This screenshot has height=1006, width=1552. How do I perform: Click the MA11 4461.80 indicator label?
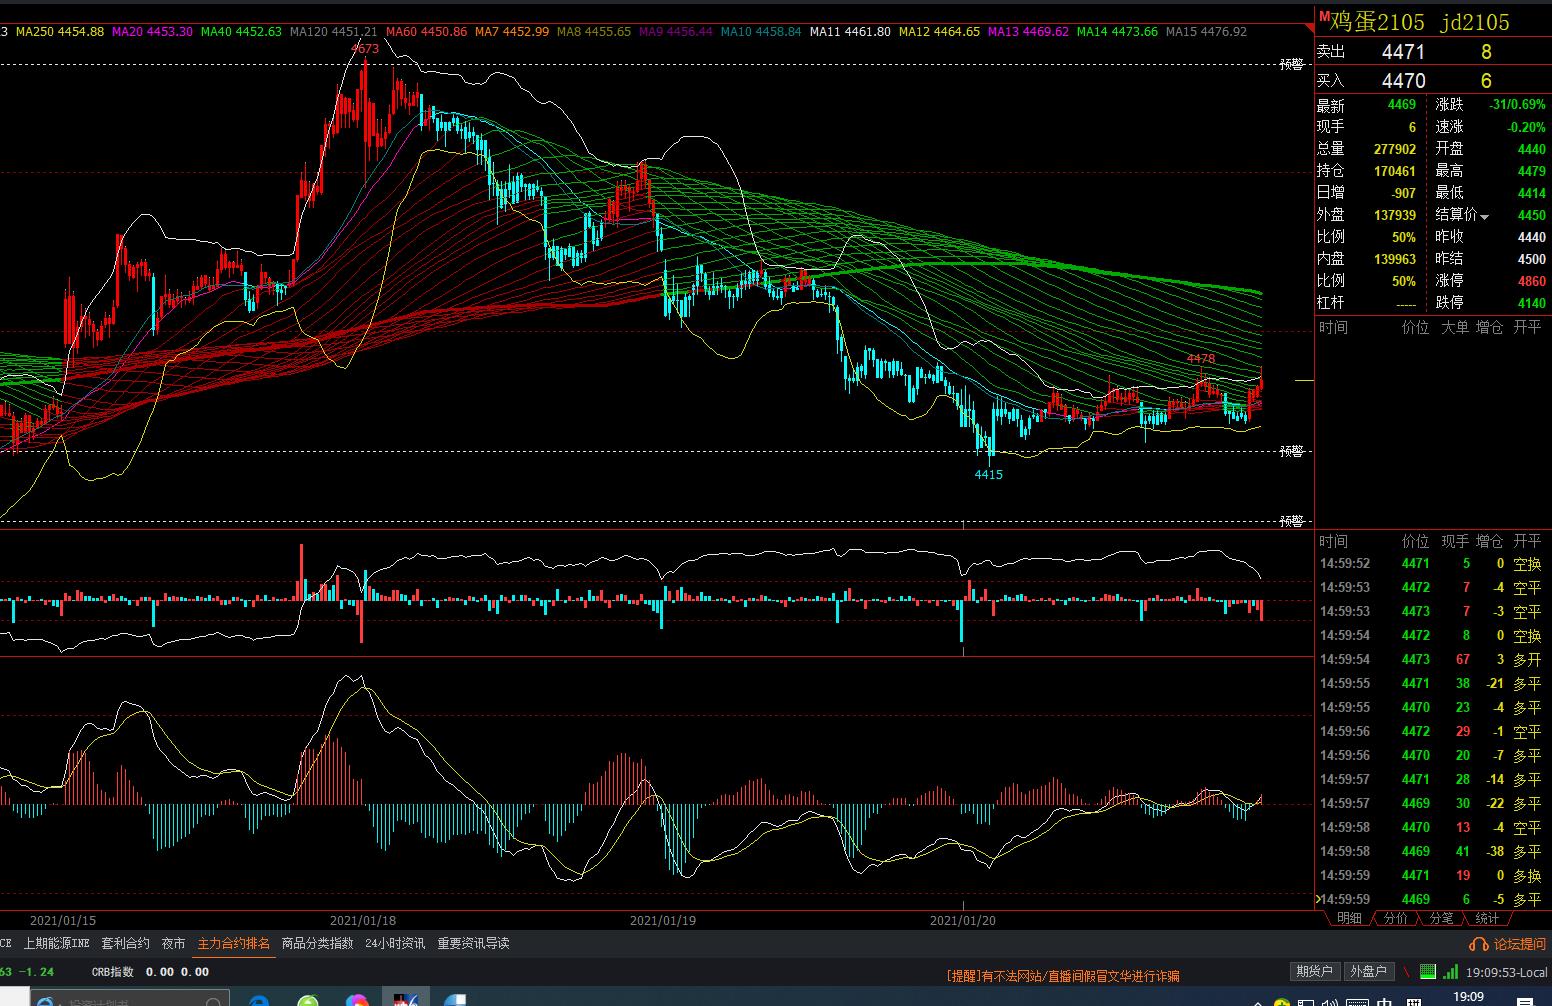tap(850, 32)
